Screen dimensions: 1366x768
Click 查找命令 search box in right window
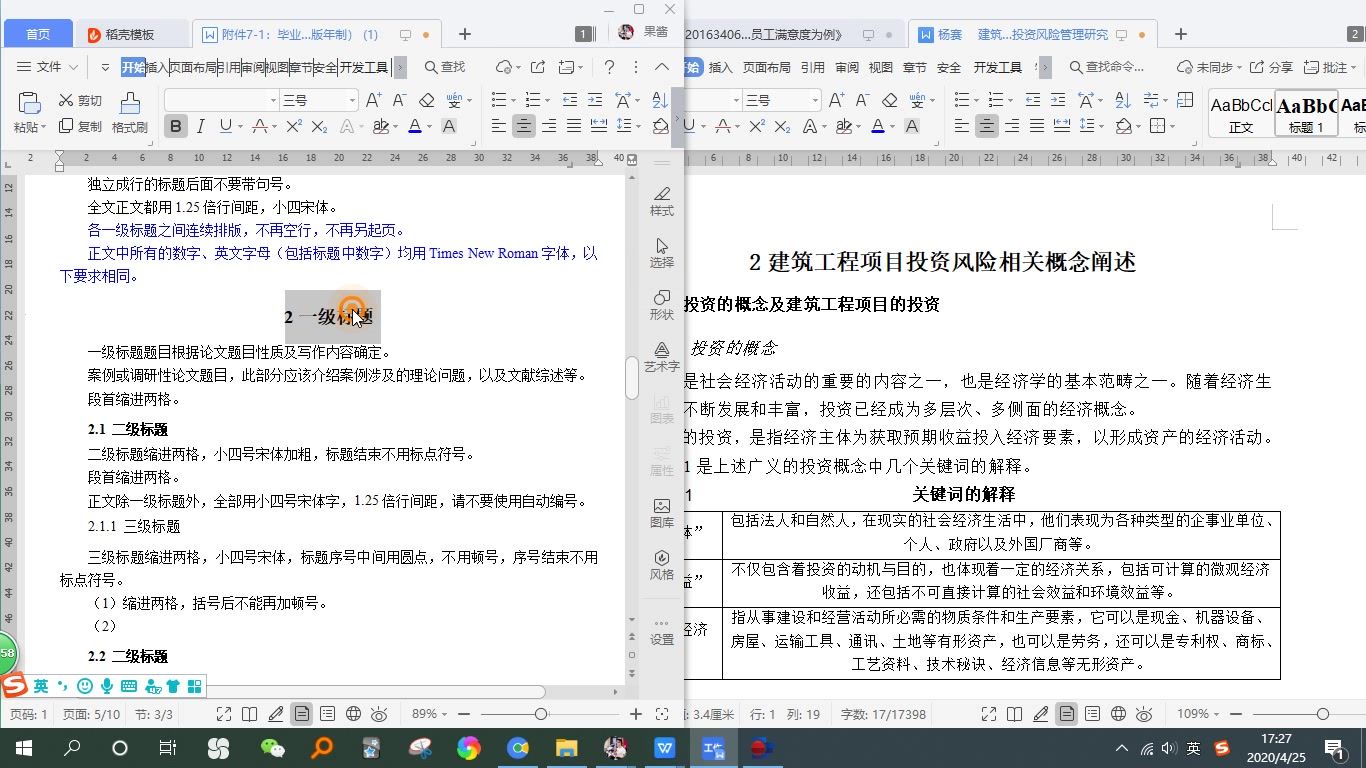point(1108,67)
